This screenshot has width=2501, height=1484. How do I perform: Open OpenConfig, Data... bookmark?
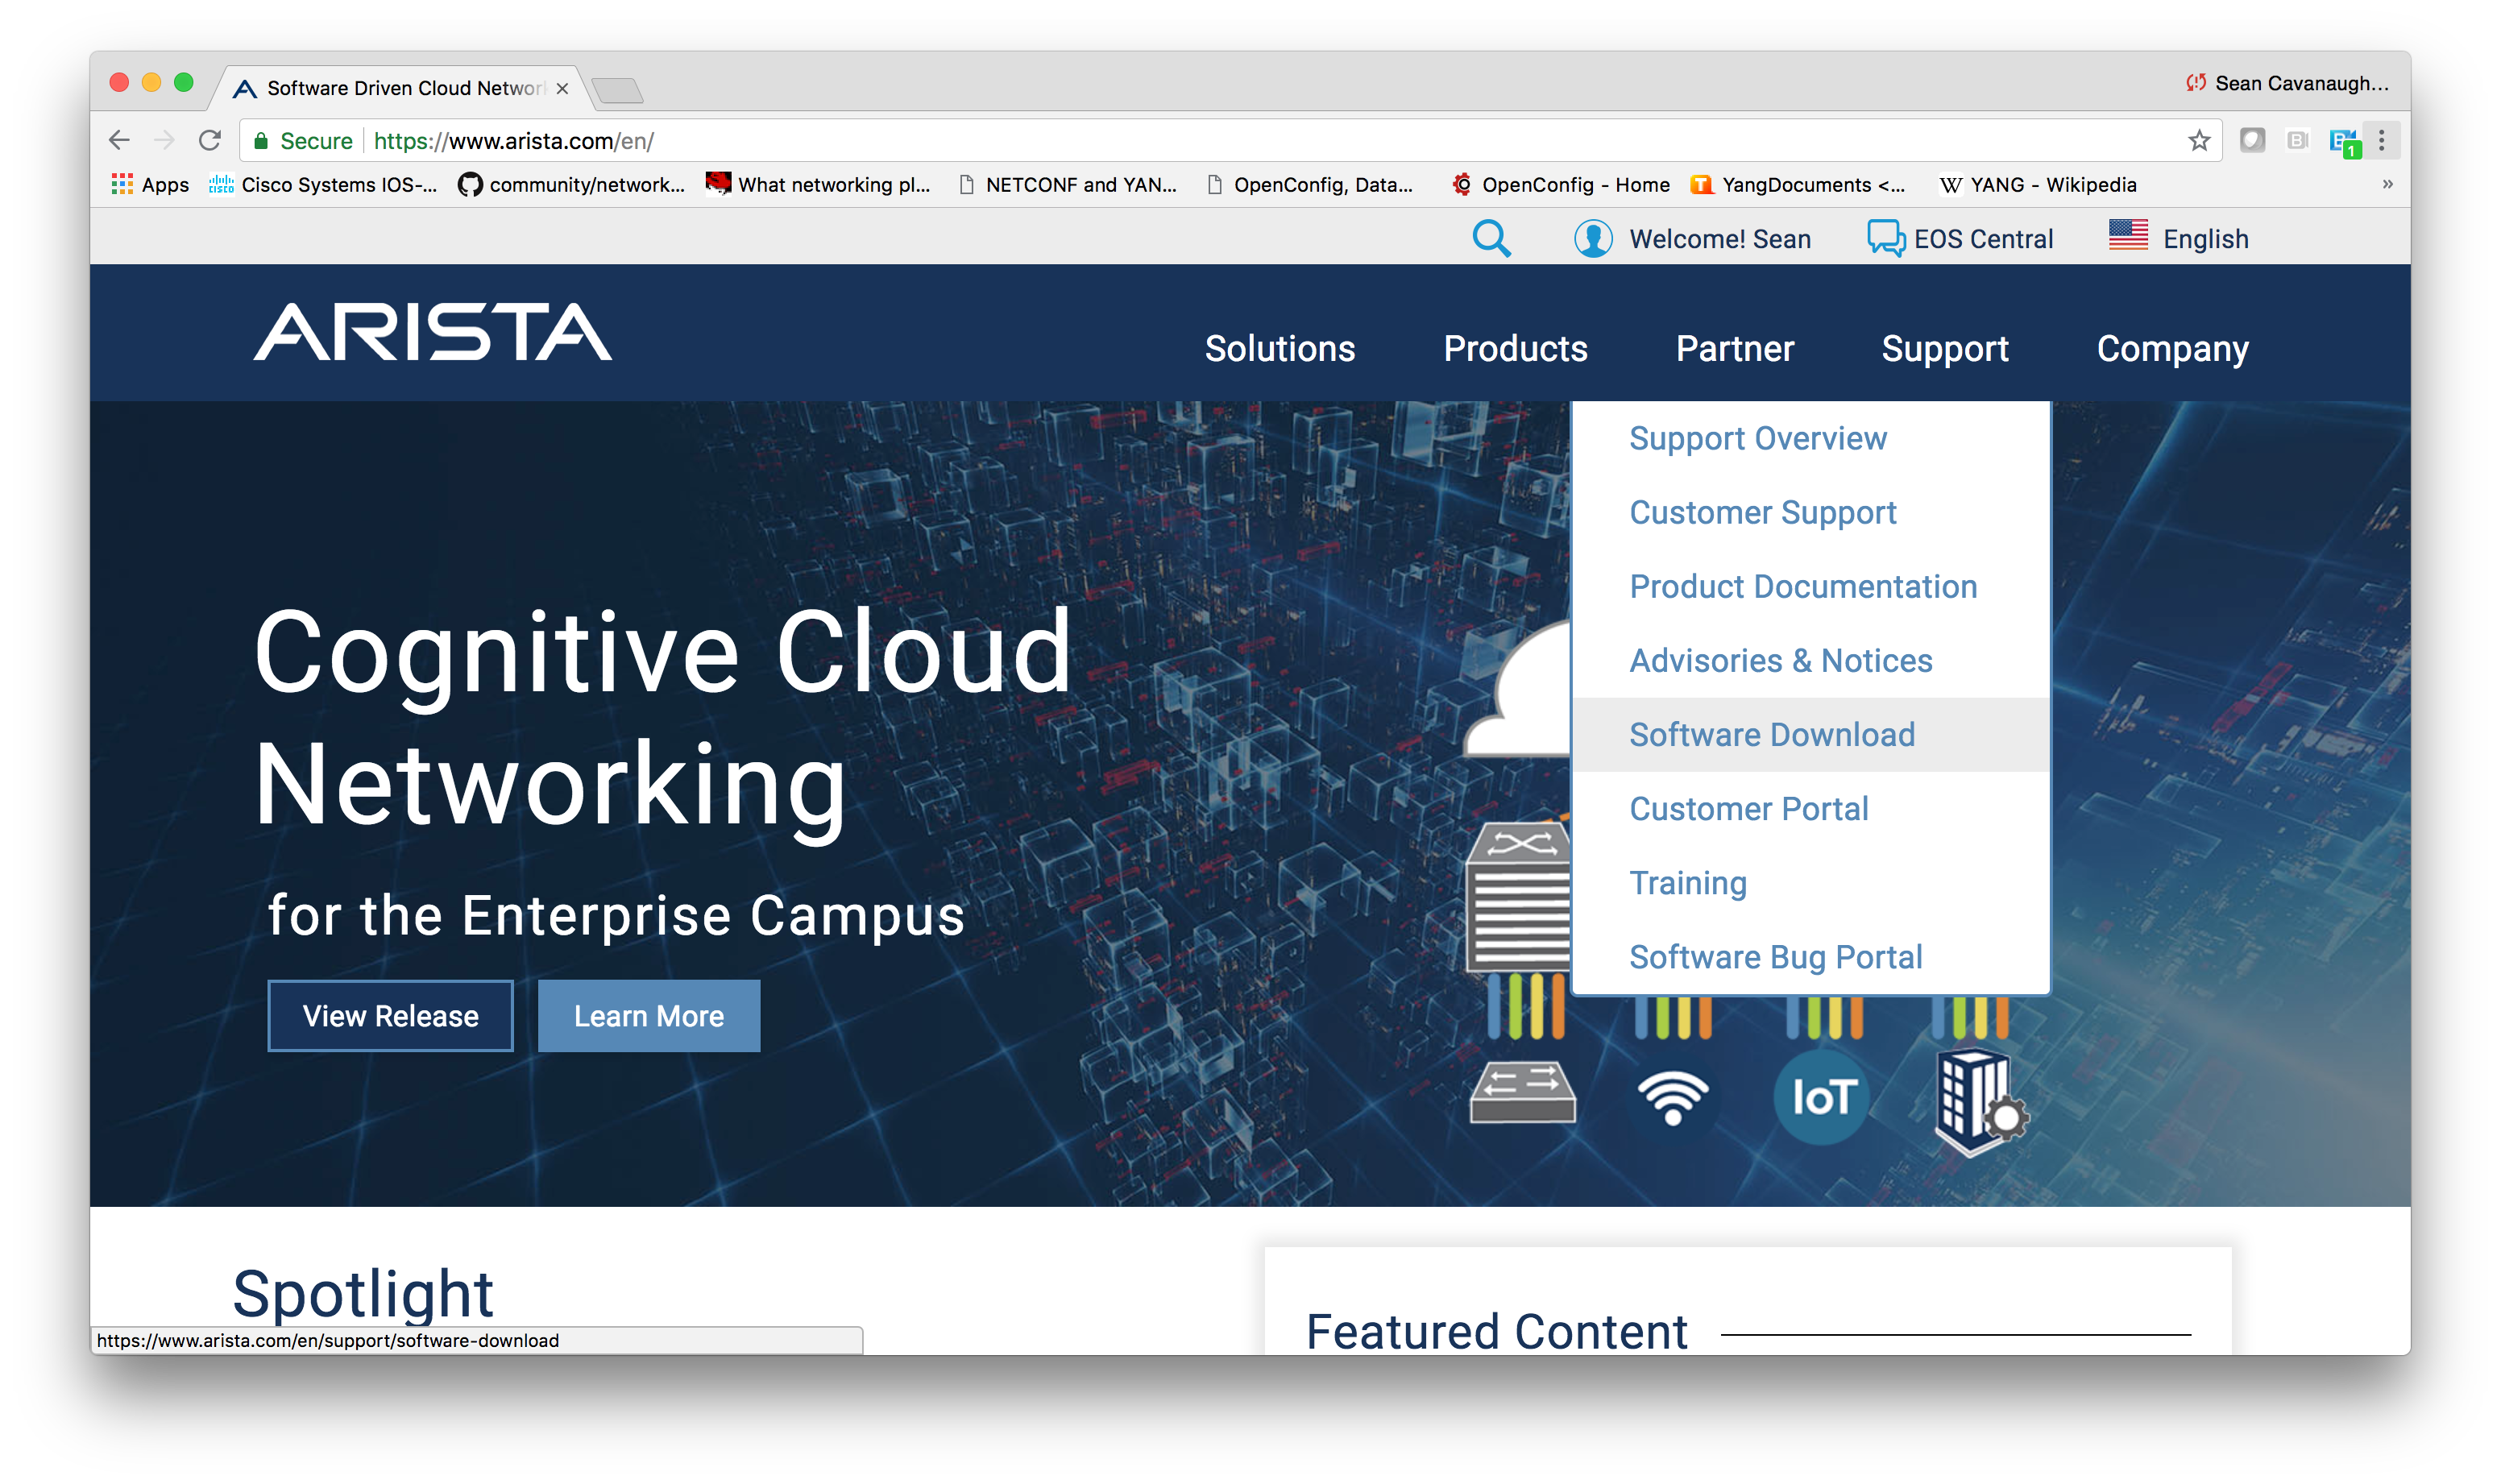point(1310,184)
